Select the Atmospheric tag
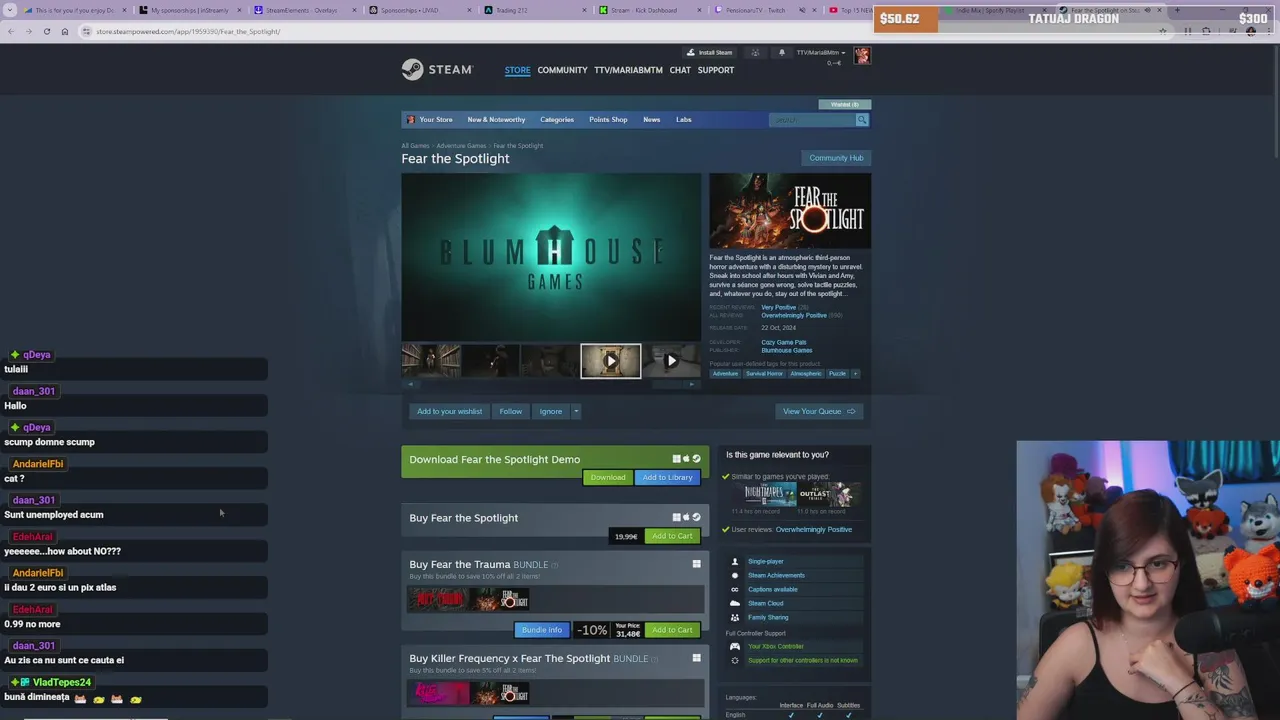 [806, 374]
